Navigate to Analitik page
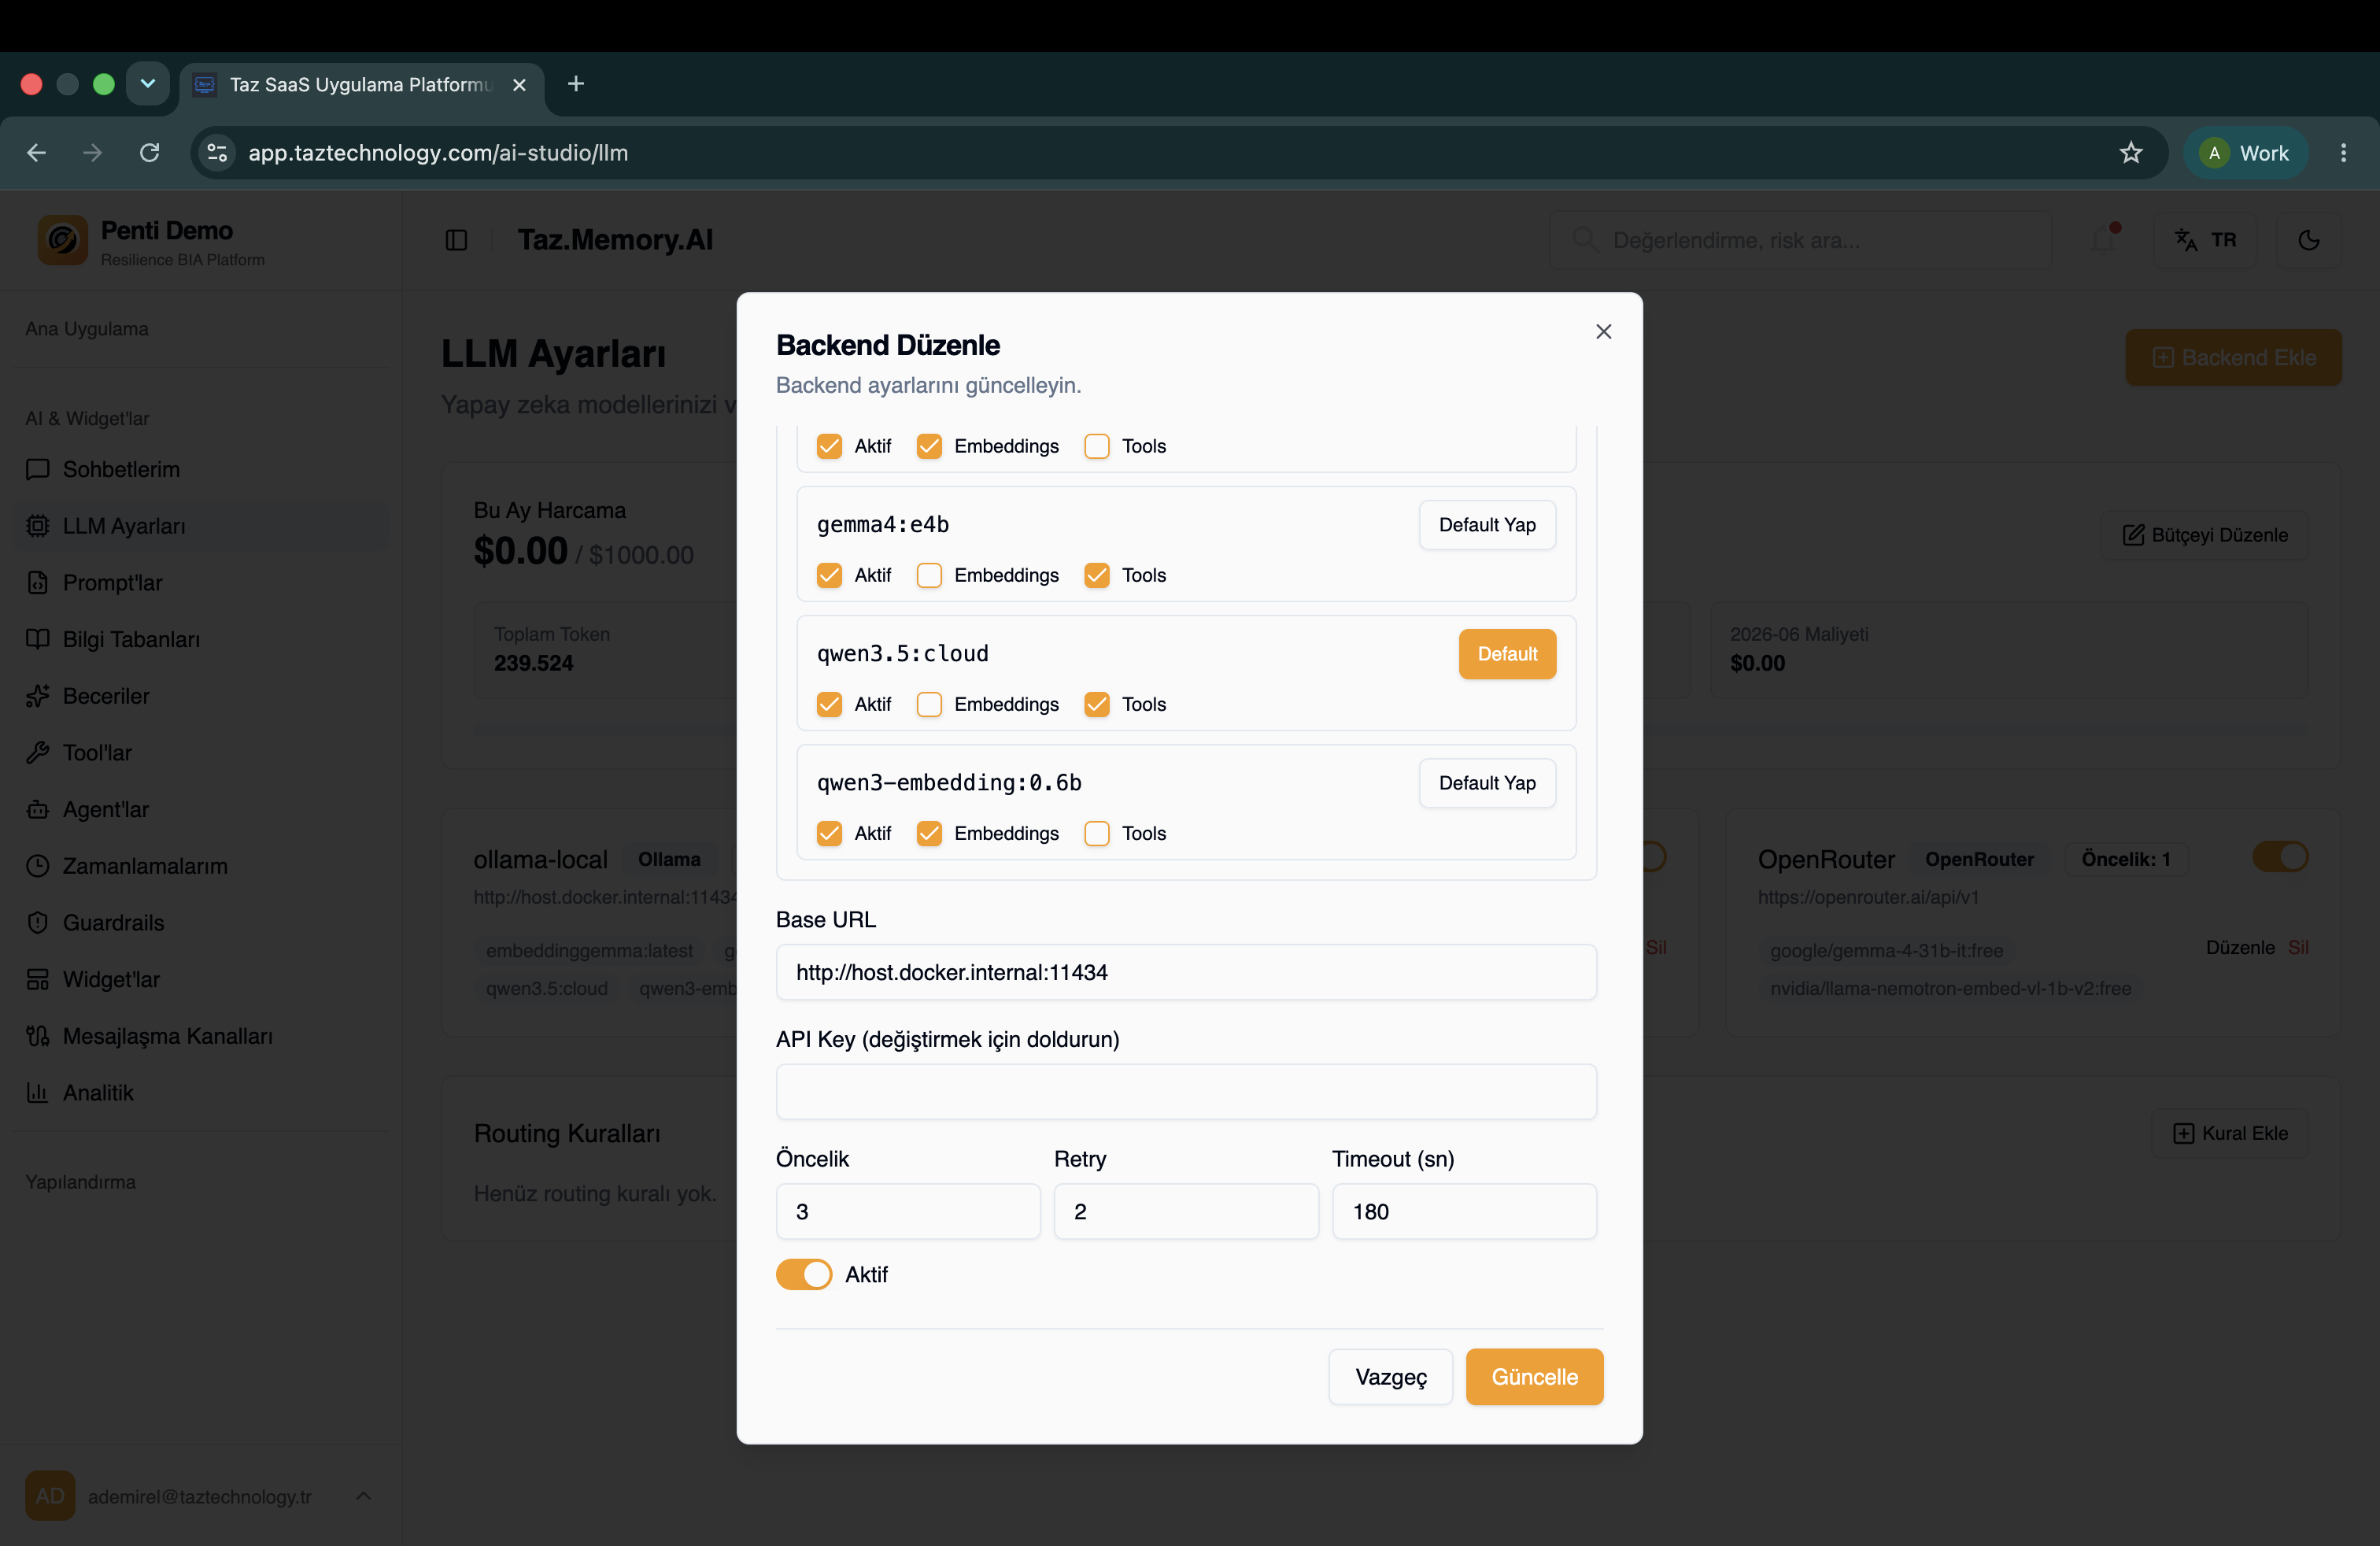Viewport: 2380px width, 1546px height. click(x=202, y=1092)
